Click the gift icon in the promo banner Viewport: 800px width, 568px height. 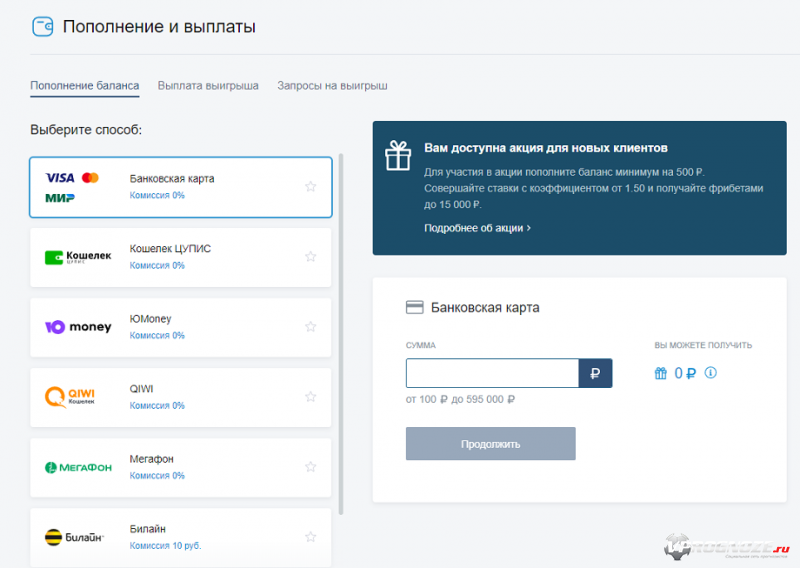[x=399, y=155]
